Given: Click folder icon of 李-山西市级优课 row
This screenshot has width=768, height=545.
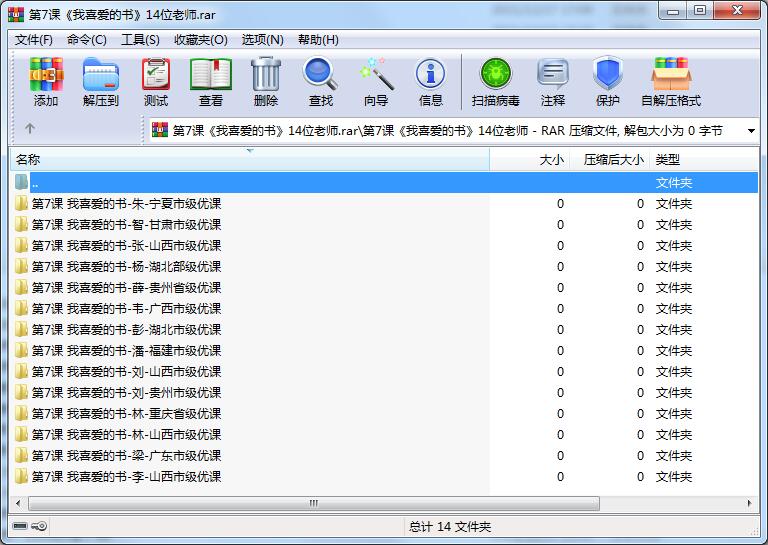Looking at the screenshot, I should click(x=21, y=476).
